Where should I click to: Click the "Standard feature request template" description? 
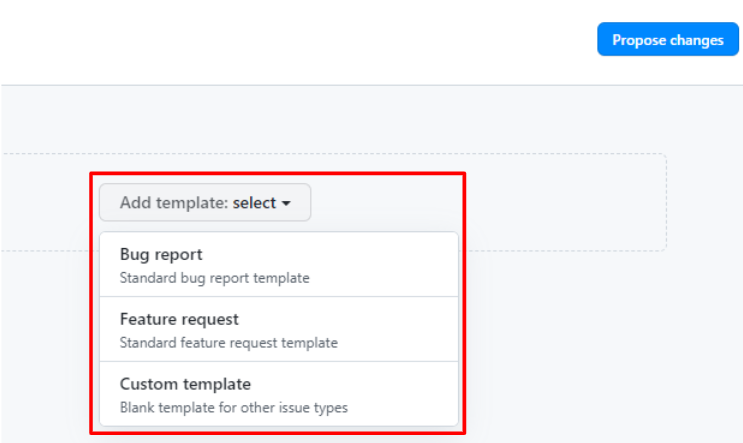pyautogui.click(x=228, y=342)
